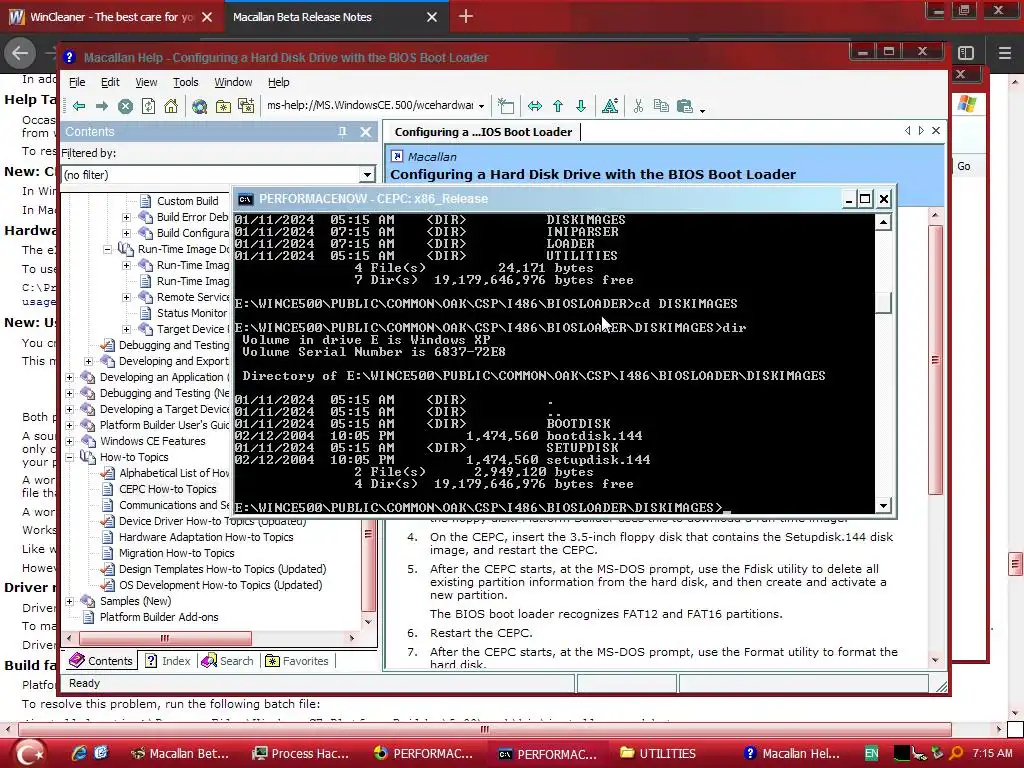Click the search magnifier tray icon
This screenshot has height=768, width=1024.
point(956,754)
